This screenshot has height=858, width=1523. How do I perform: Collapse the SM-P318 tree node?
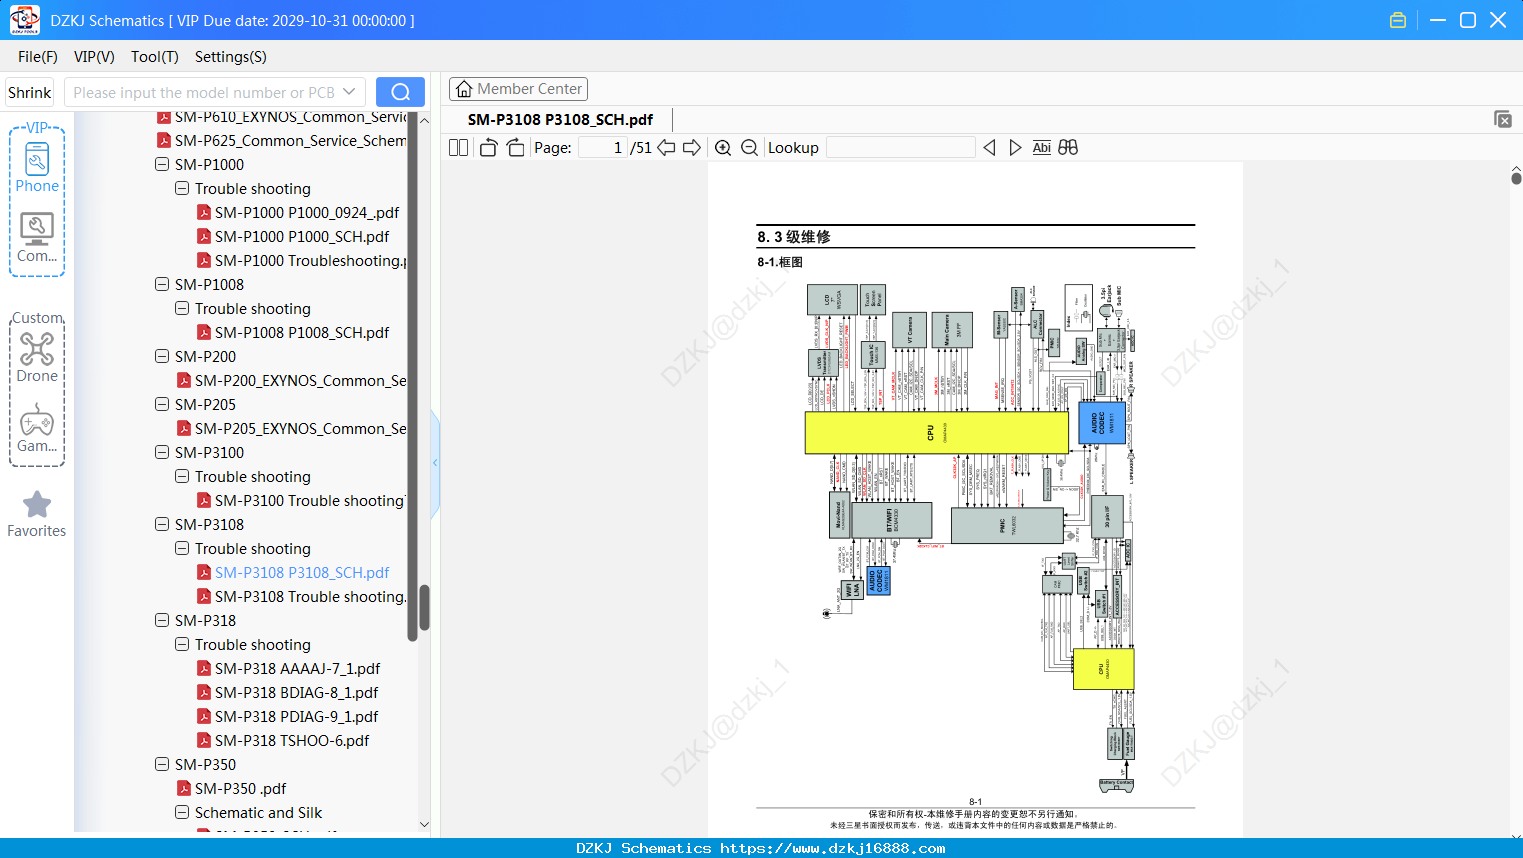point(162,620)
